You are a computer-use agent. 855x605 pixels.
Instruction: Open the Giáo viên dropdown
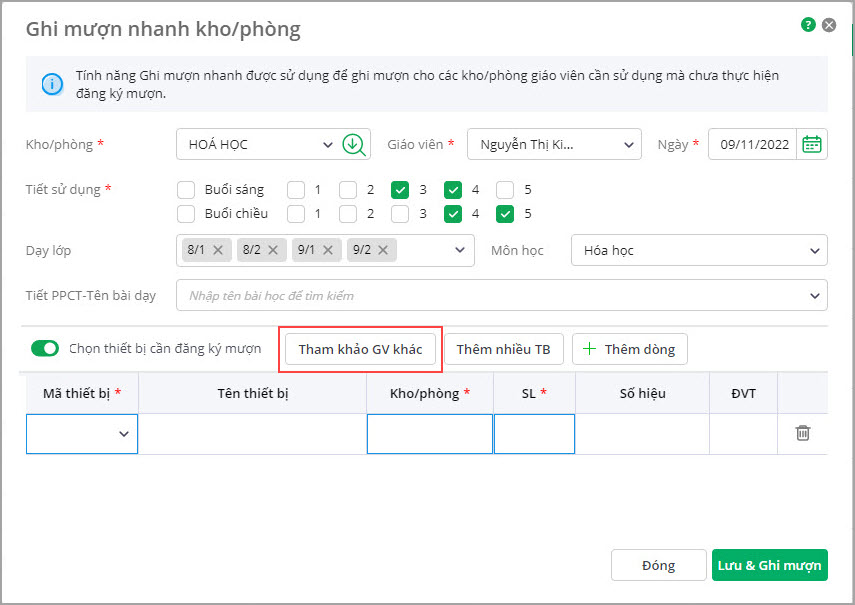[x=628, y=144]
